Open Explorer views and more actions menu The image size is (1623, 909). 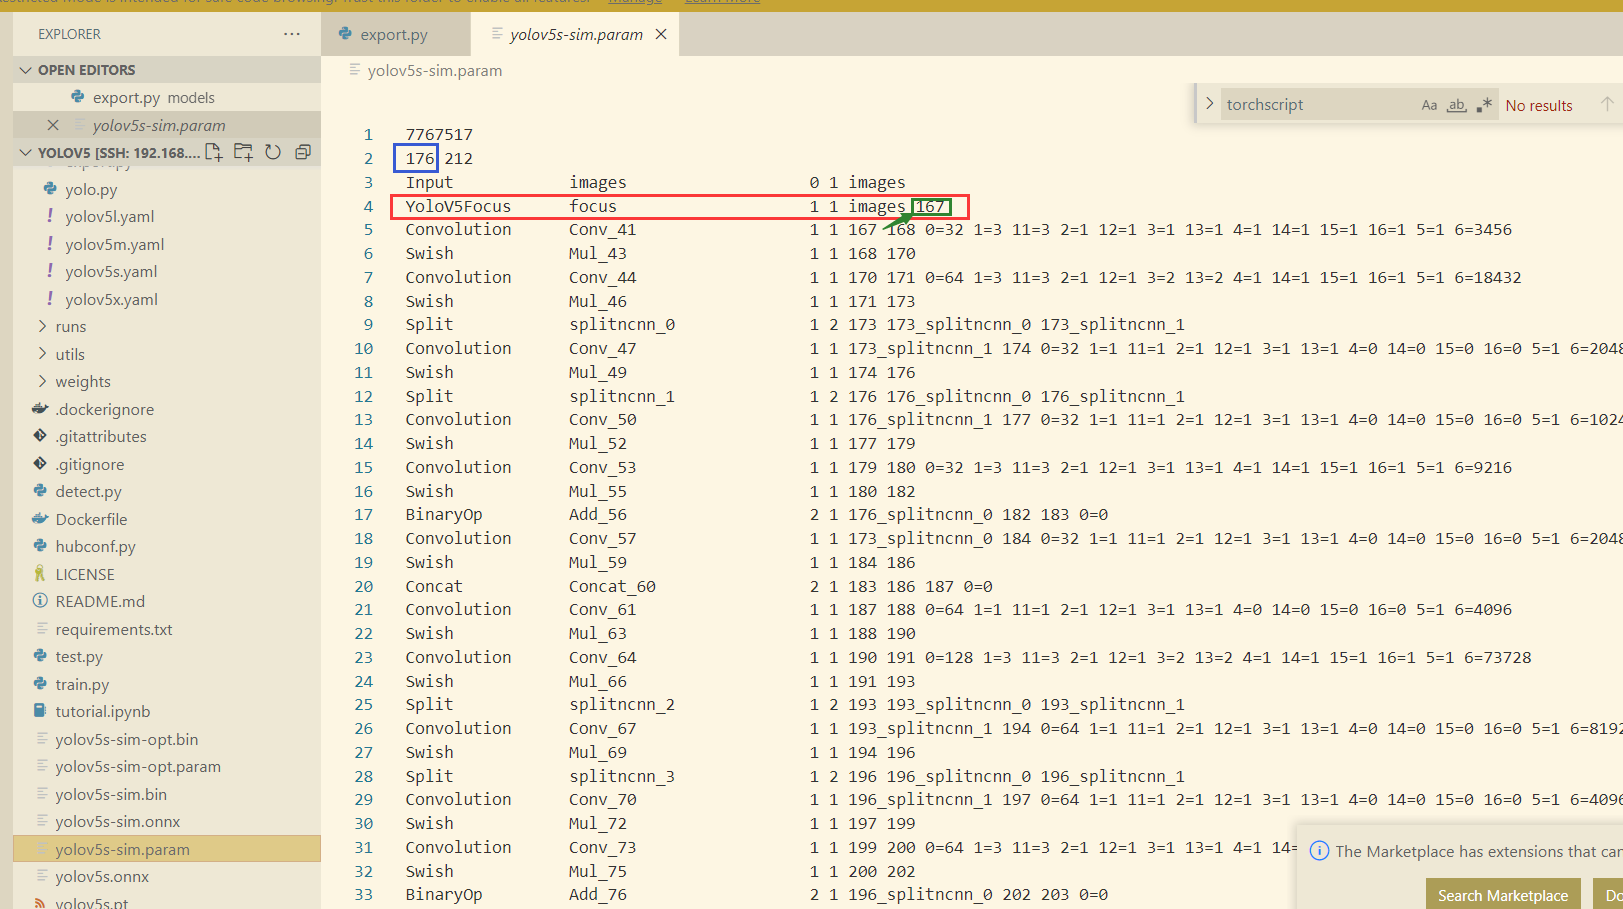pos(291,34)
